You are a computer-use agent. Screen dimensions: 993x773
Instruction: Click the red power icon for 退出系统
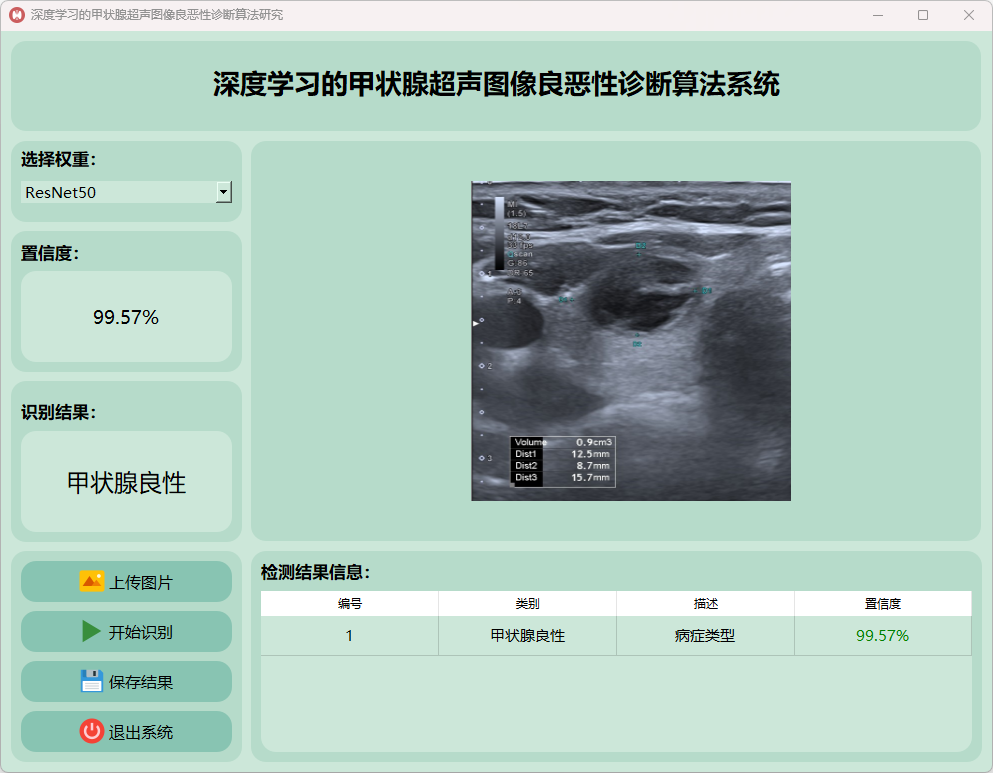click(91, 732)
